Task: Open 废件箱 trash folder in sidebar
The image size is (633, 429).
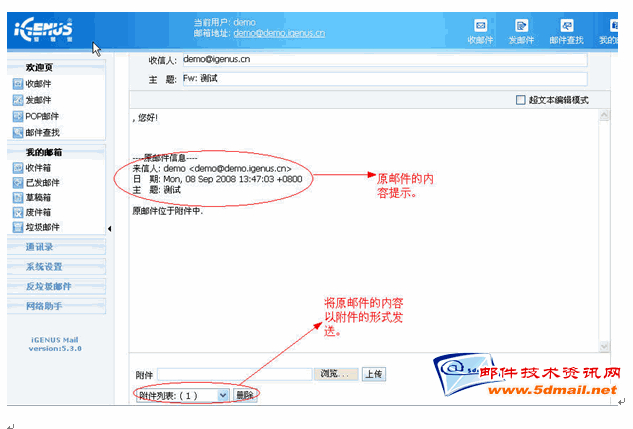Action: 42,213
